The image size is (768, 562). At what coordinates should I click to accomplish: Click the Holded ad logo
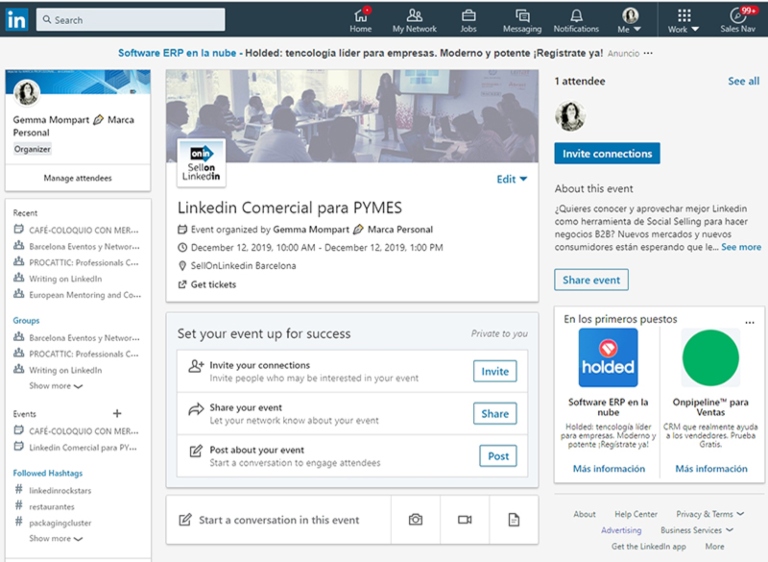pyautogui.click(x=608, y=358)
